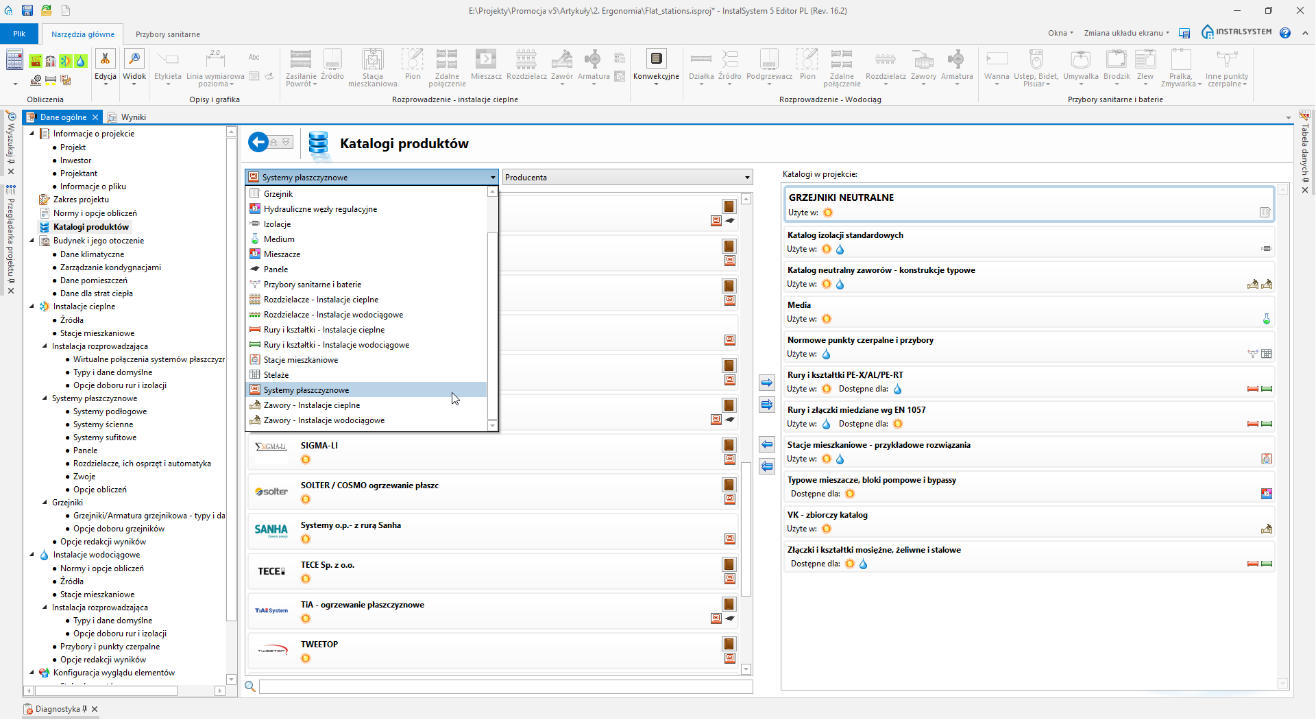
Task: Select Normy i opcje obliczeń tree item
Action: 95,213
